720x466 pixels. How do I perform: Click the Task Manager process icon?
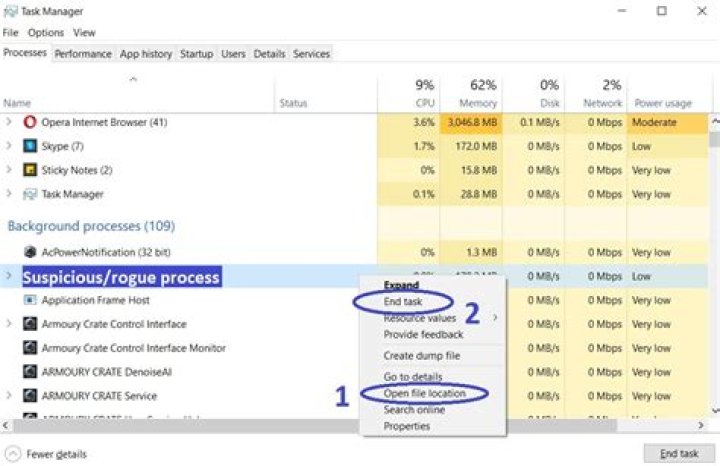click(30, 194)
